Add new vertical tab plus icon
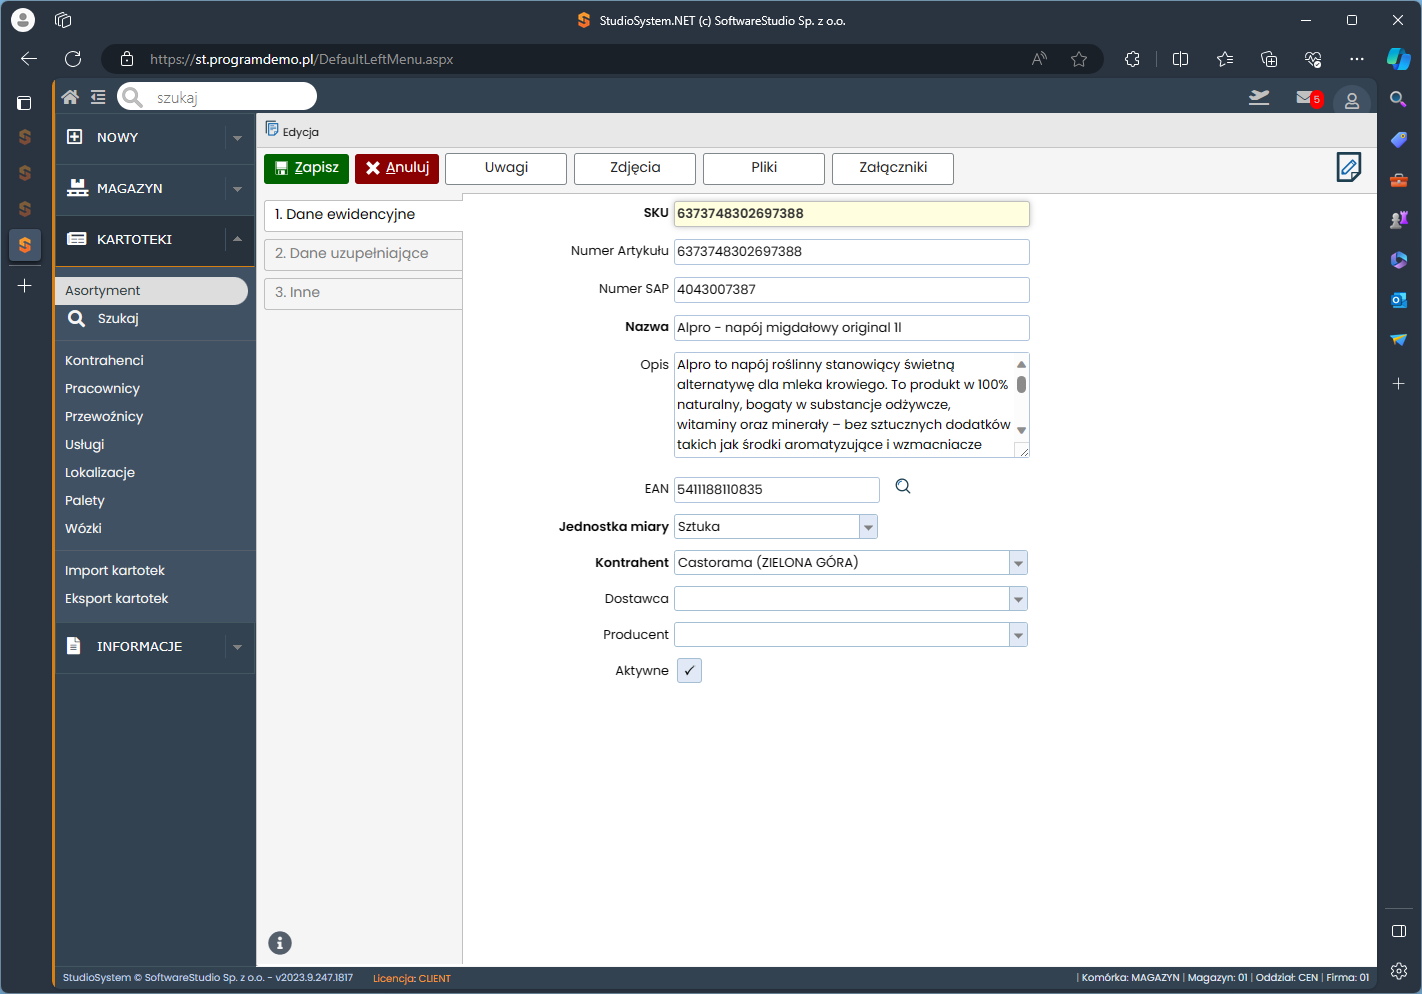Viewport: 1422px width, 994px height. (25, 286)
